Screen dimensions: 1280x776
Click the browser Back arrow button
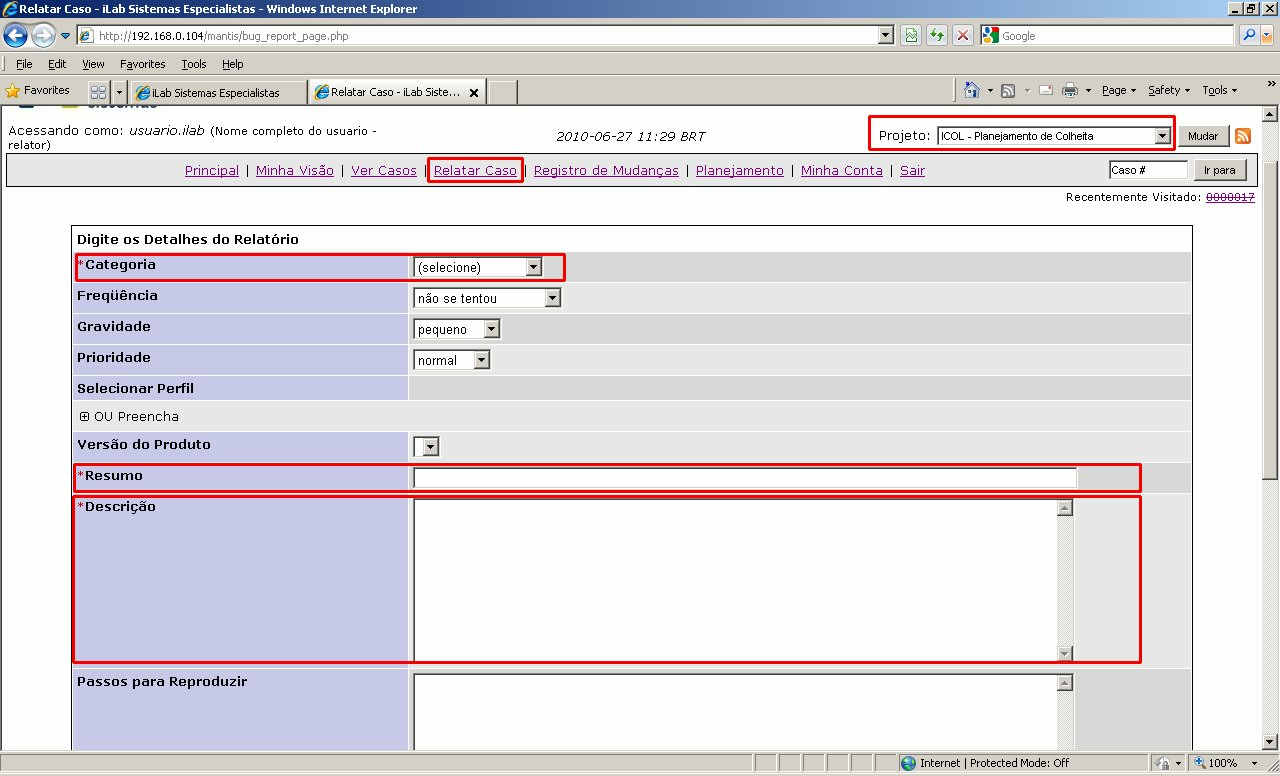[x=16, y=36]
